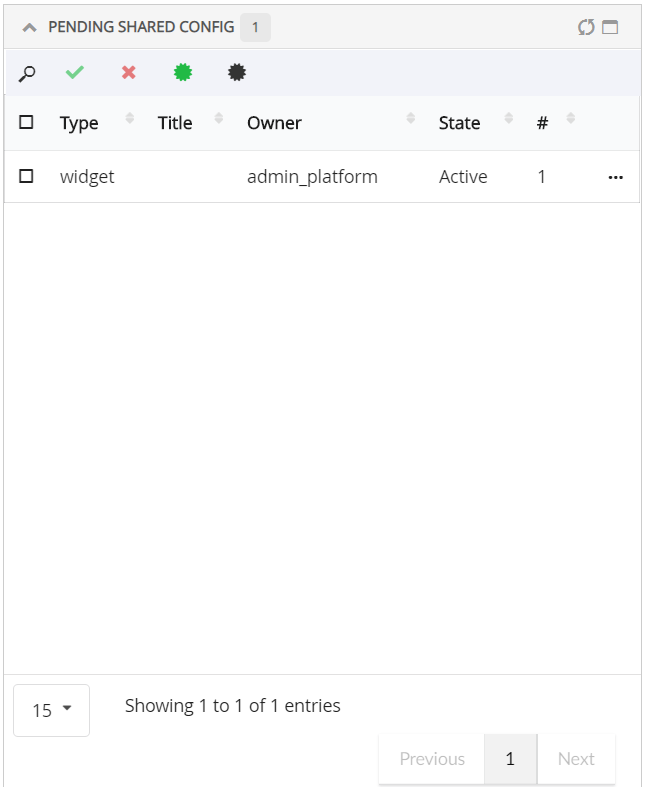645x787 pixels.
Task: Open the widget row ellipsis menu
Action: [615, 177]
